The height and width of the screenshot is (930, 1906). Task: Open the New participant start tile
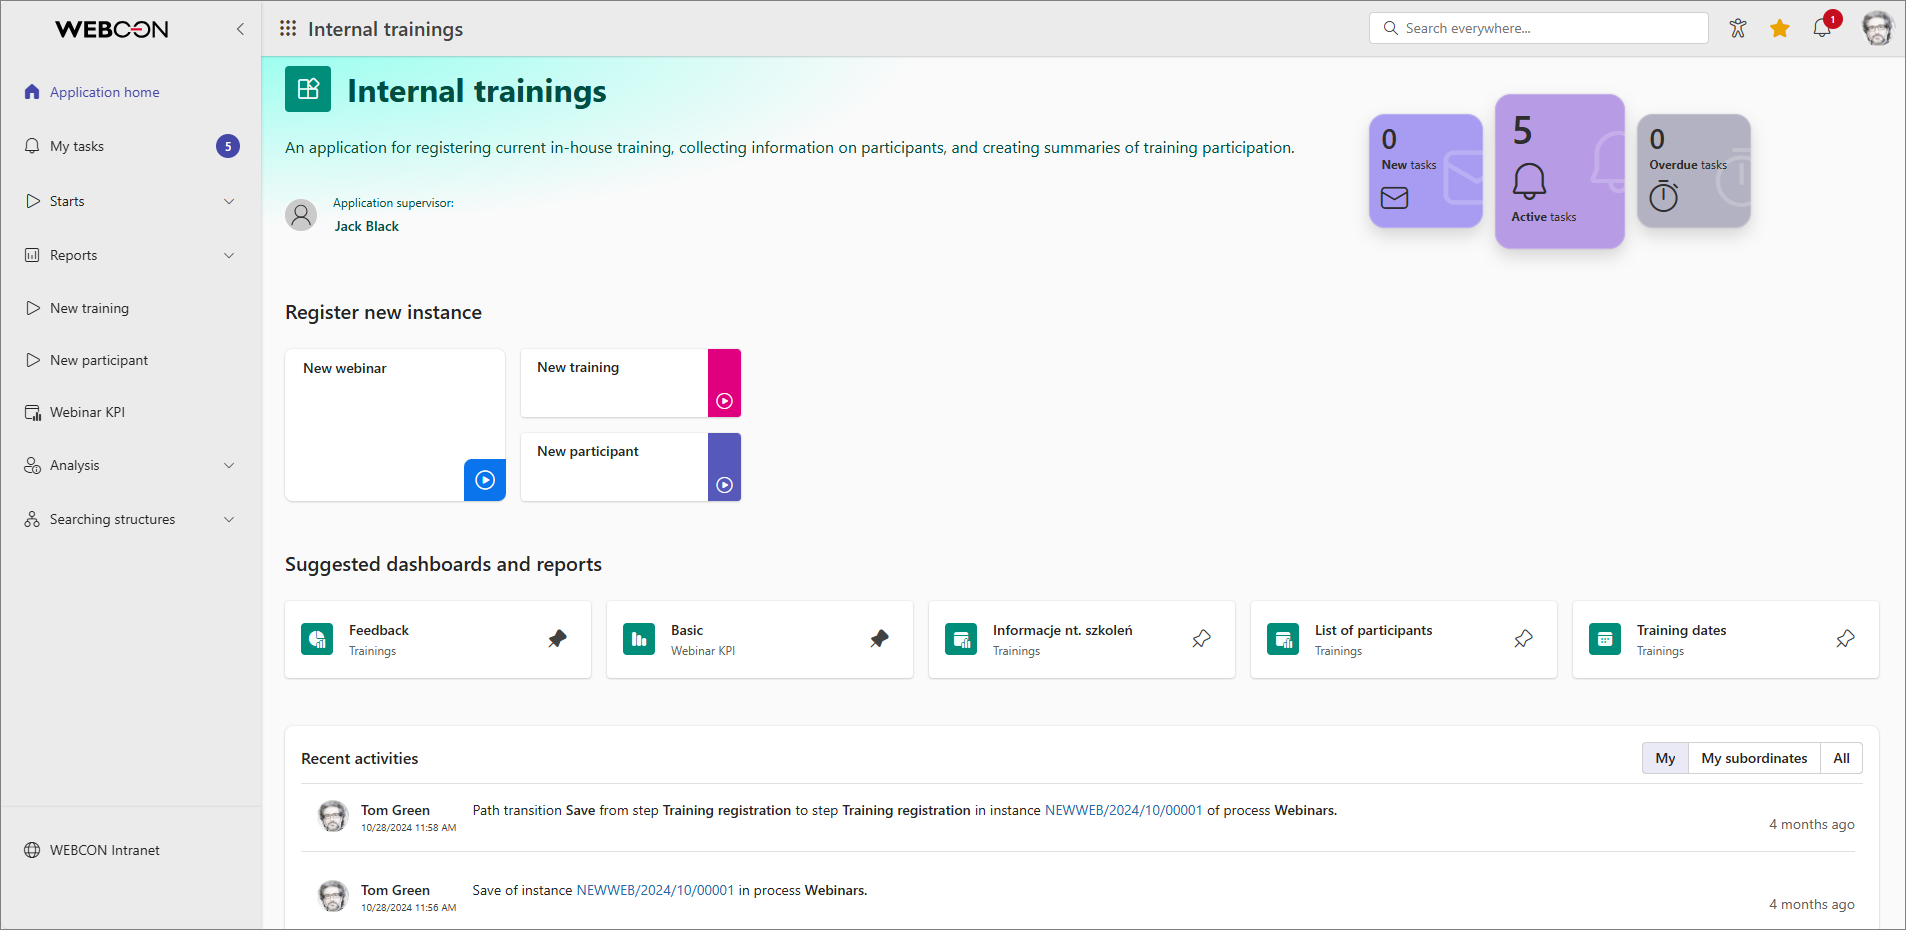[x=631, y=467]
